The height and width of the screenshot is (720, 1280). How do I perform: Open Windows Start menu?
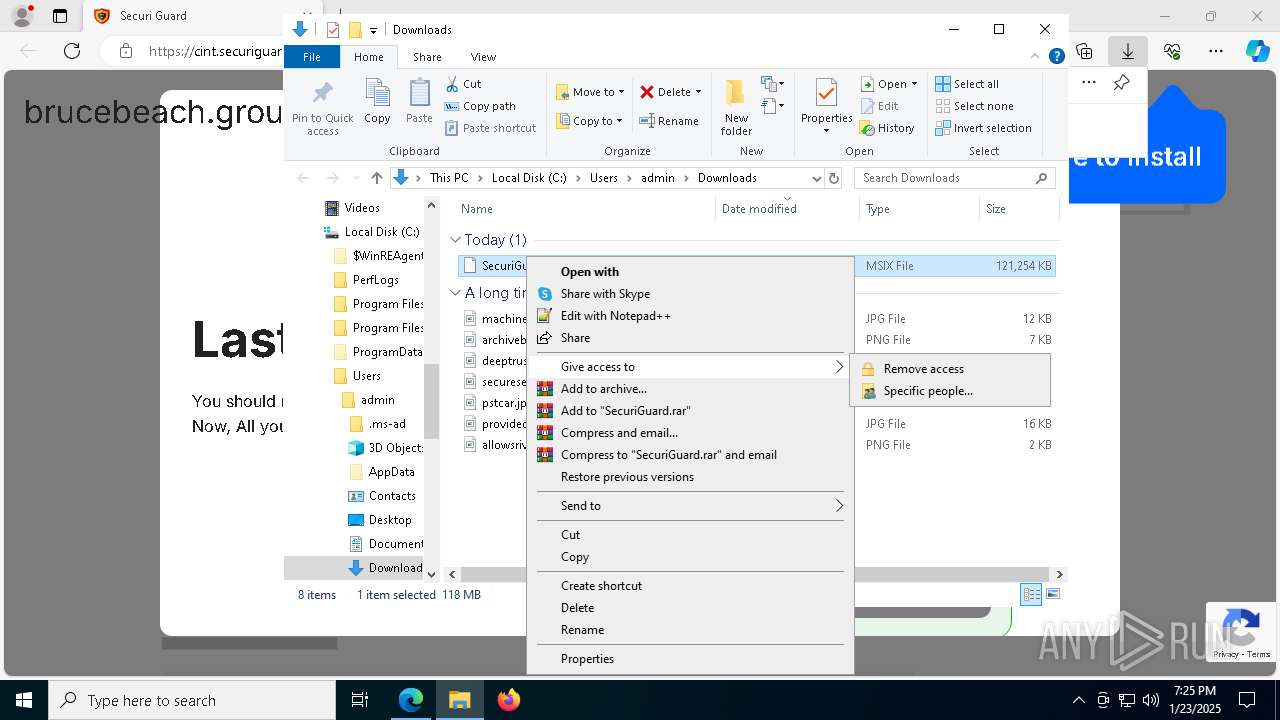pyautogui.click(x=24, y=700)
